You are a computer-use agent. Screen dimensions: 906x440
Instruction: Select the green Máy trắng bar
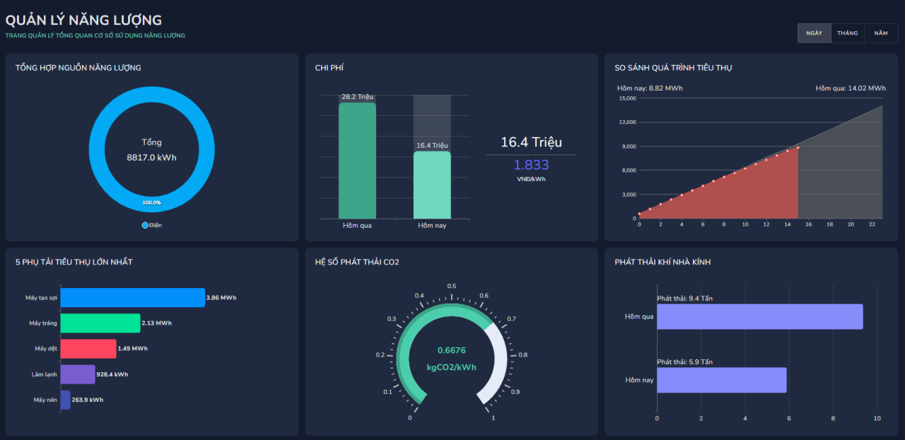[x=100, y=323]
